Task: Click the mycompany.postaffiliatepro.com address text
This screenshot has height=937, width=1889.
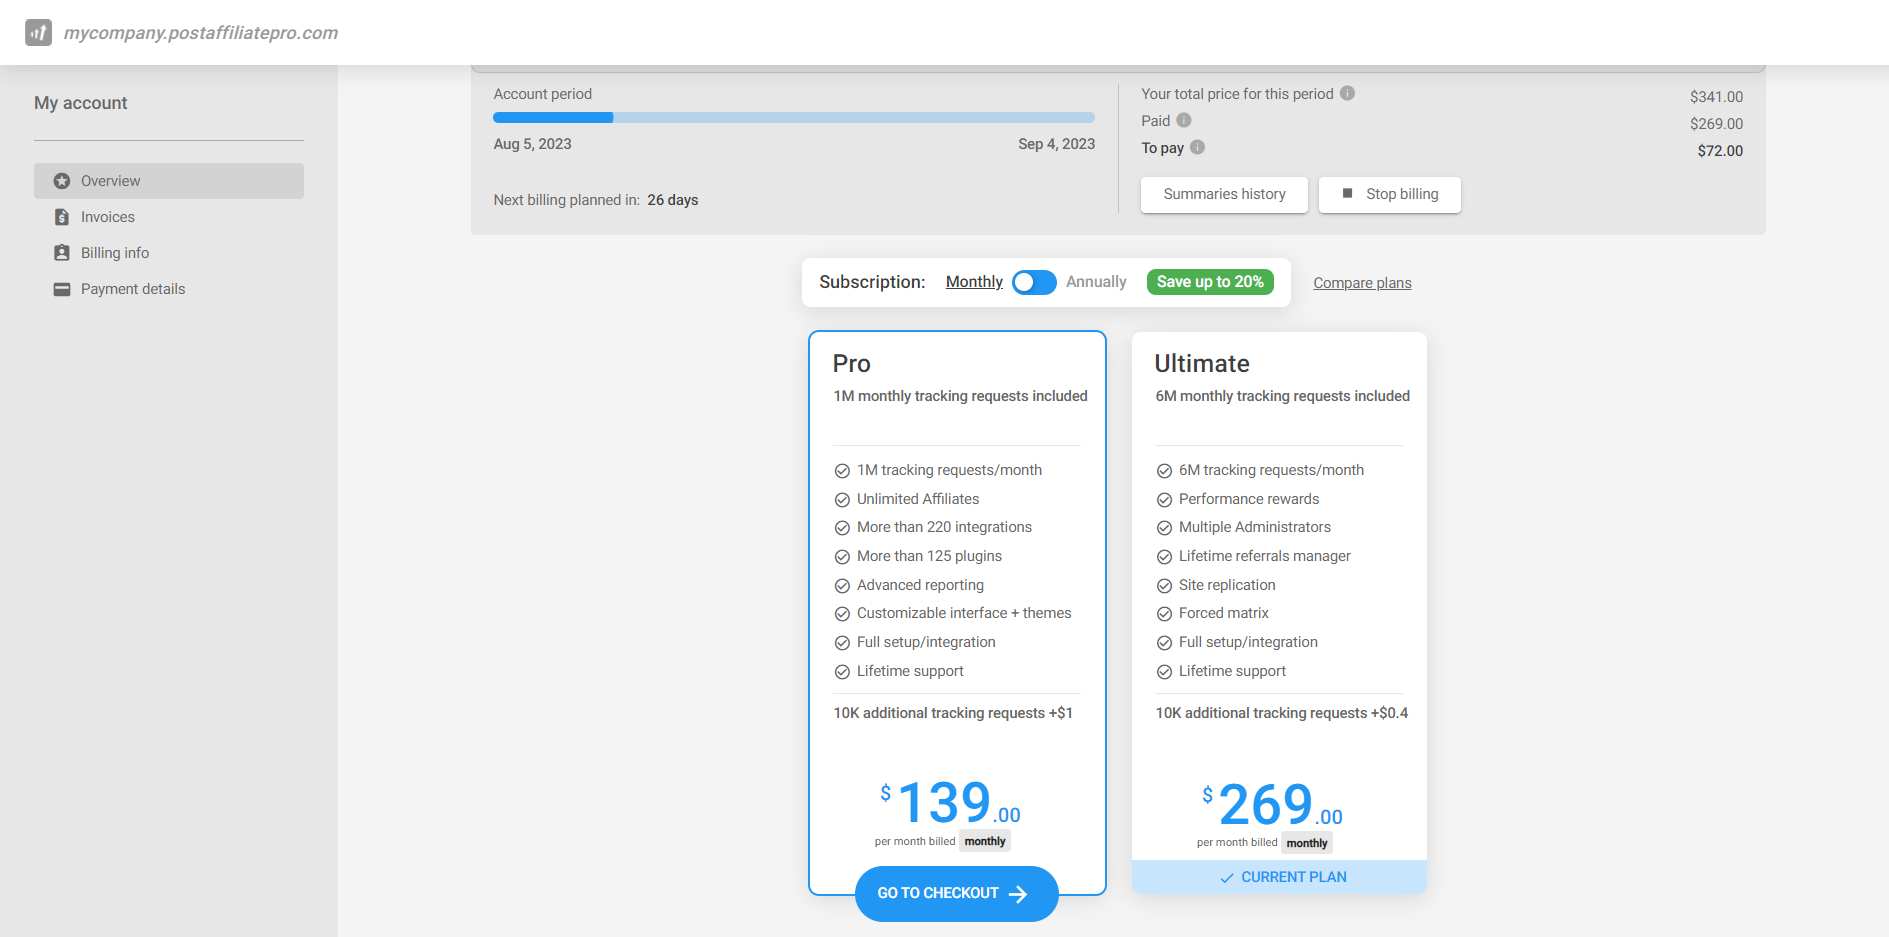Action: 201,33
